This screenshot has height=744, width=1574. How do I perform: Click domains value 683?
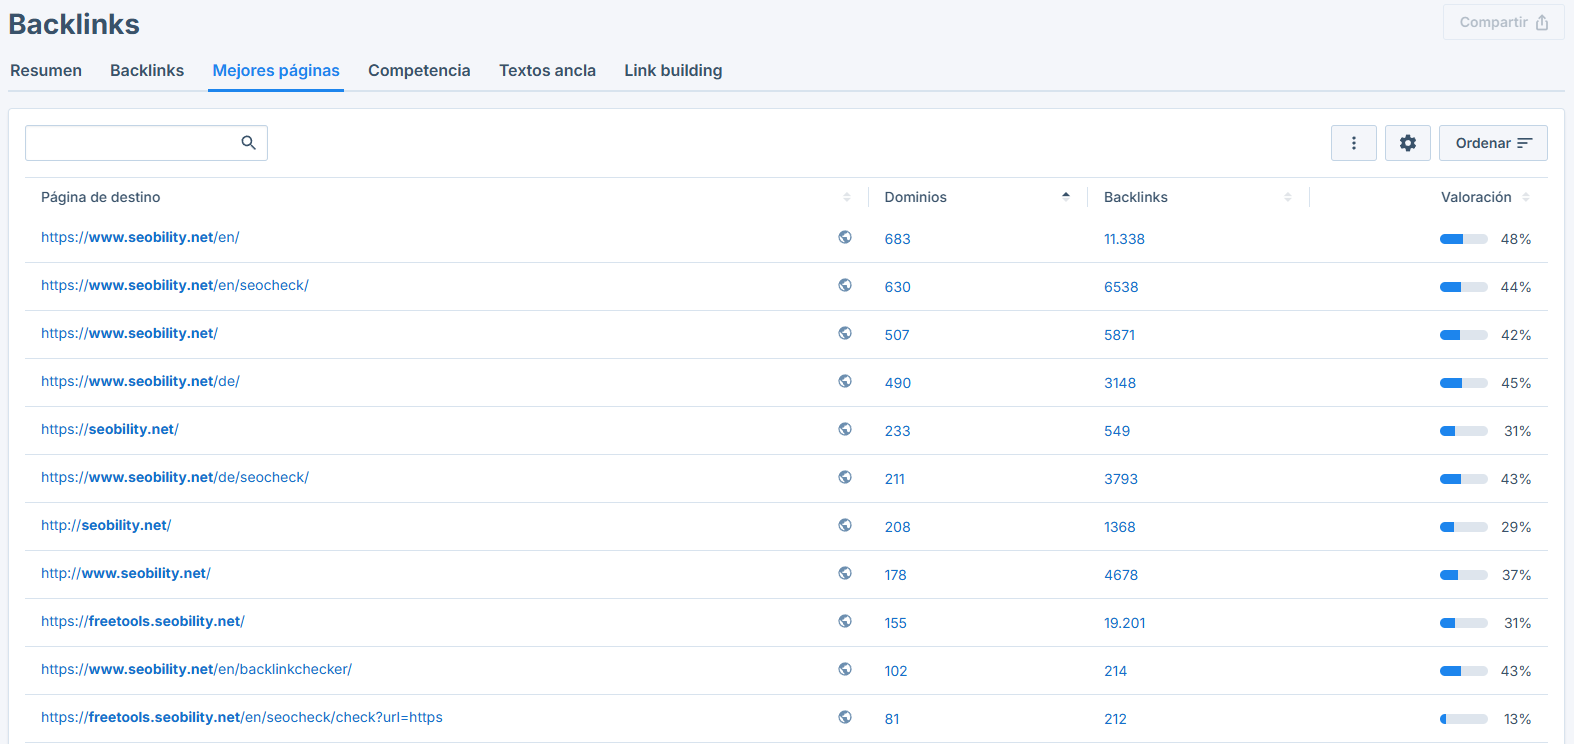pyautogui.click(x=898, y=239)
